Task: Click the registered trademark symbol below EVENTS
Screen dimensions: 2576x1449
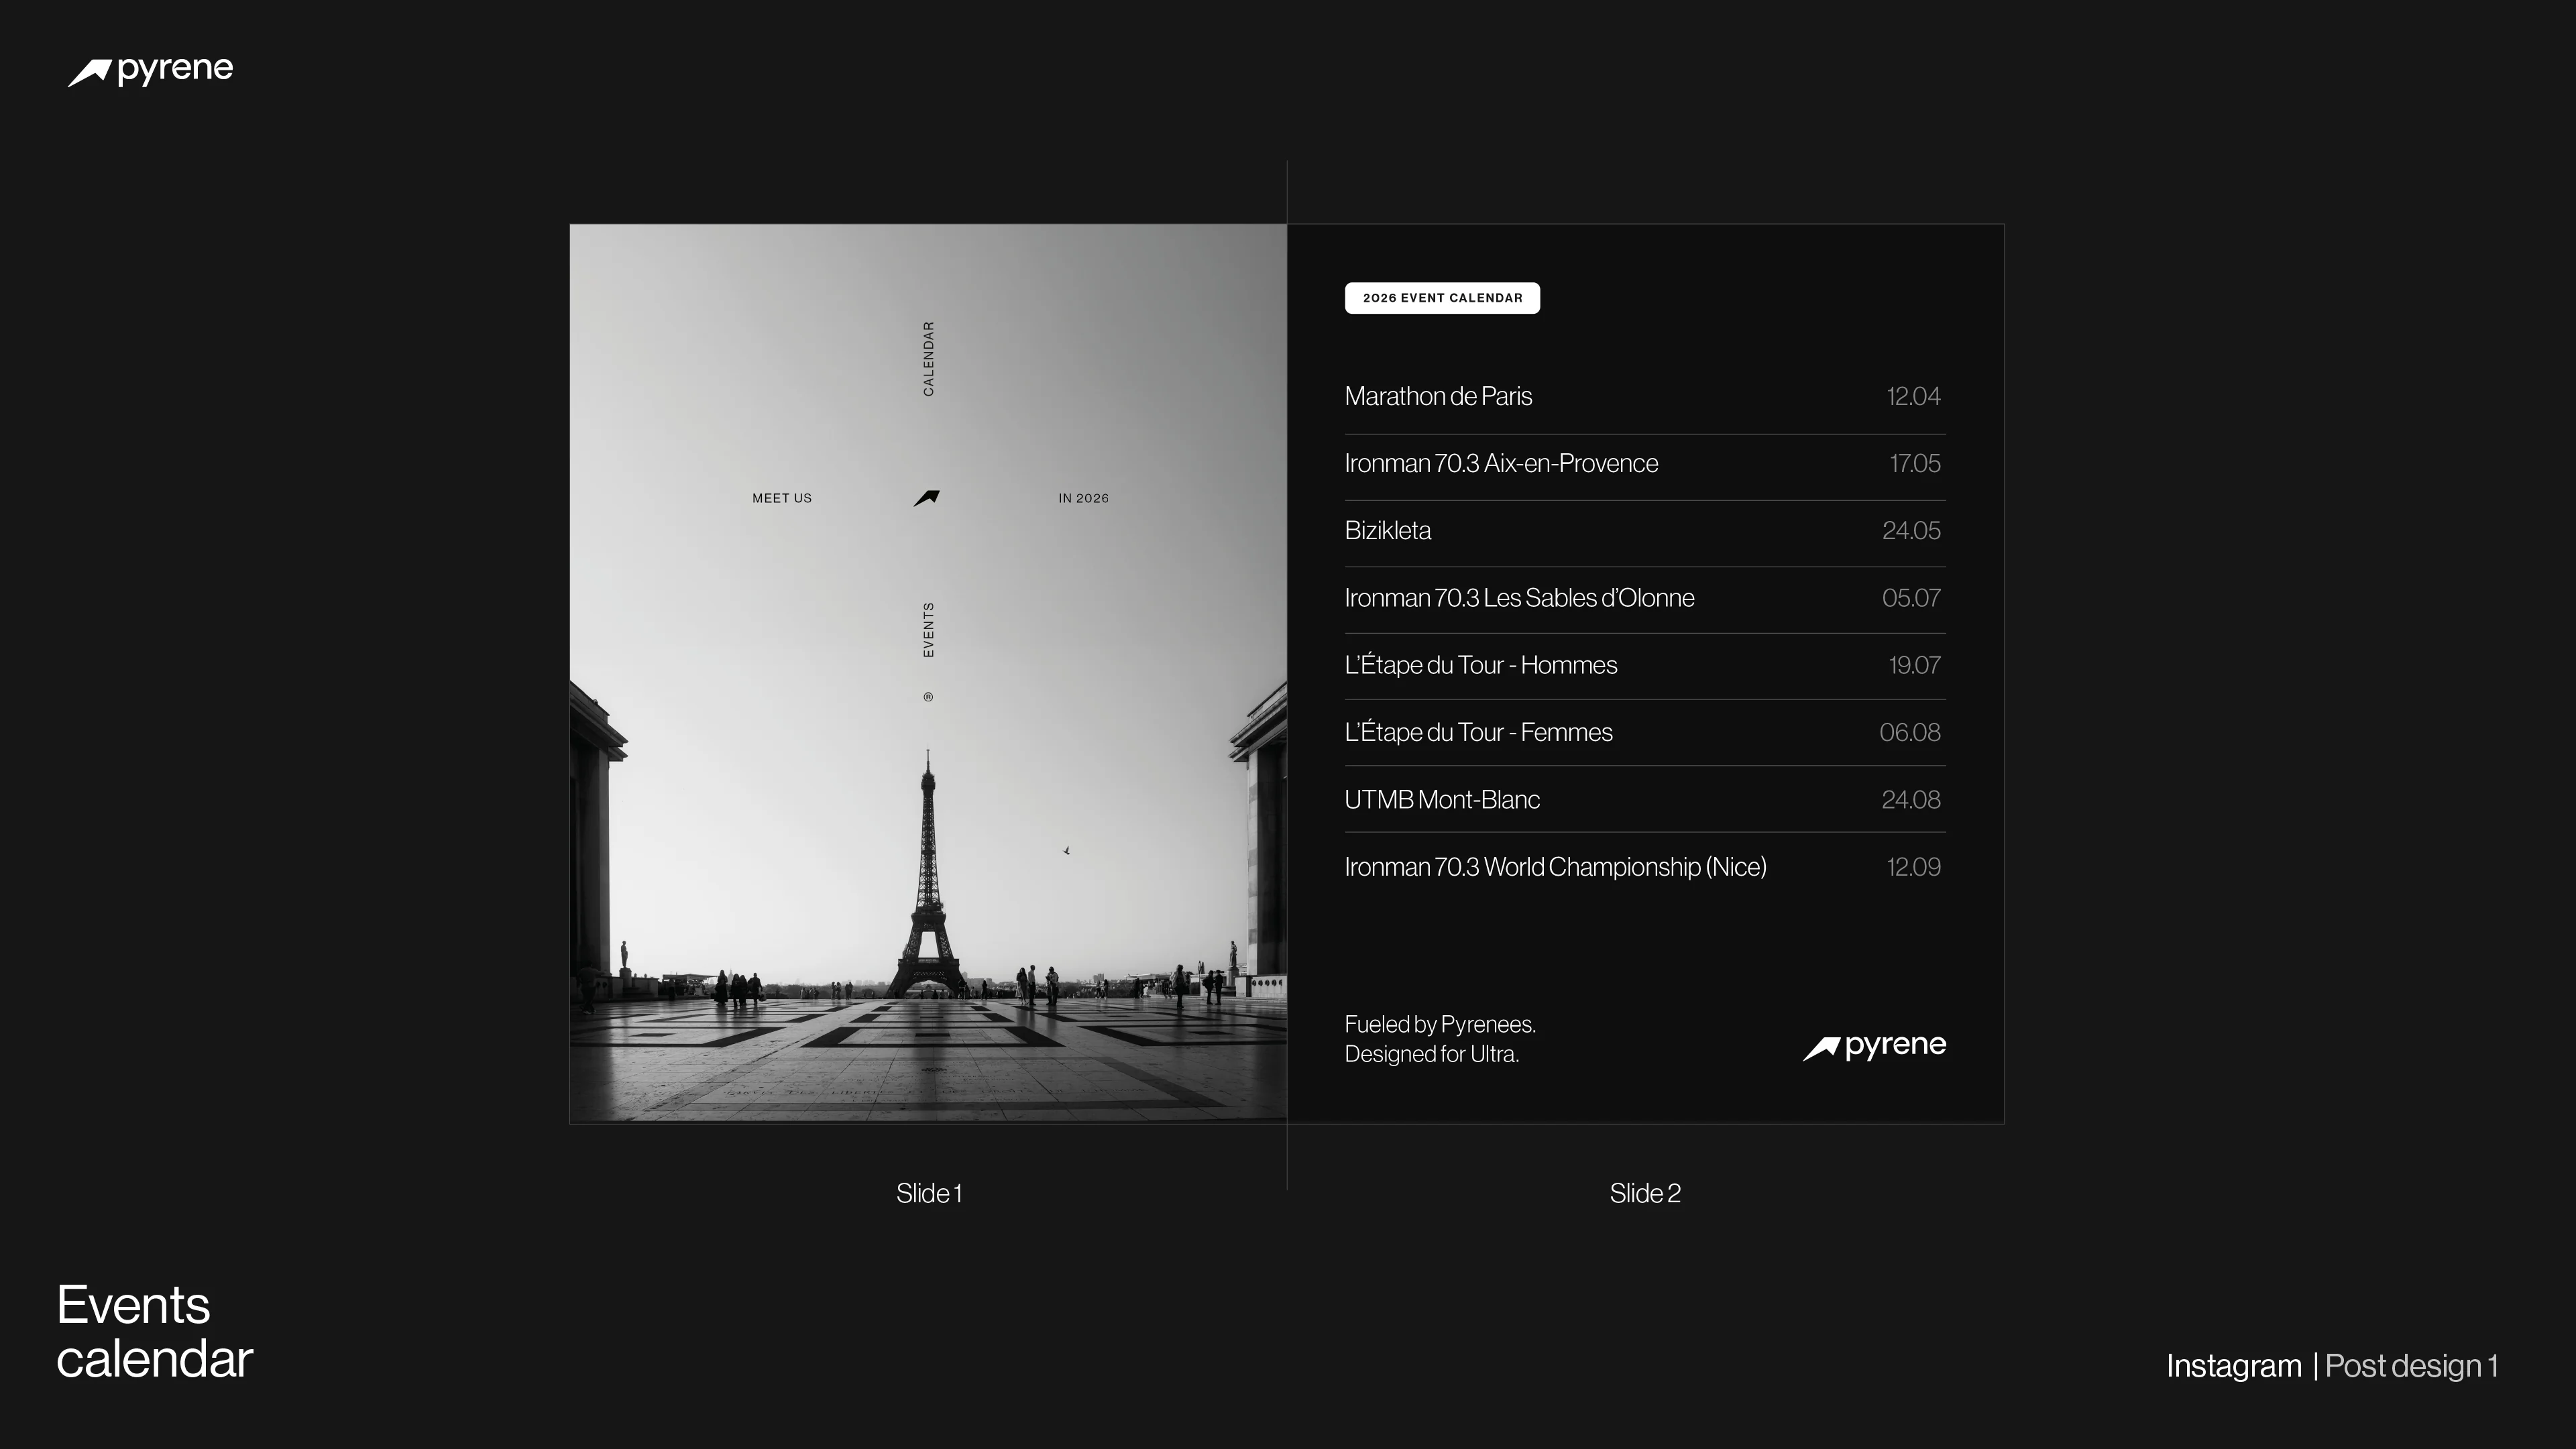Action: coord(928,697)
